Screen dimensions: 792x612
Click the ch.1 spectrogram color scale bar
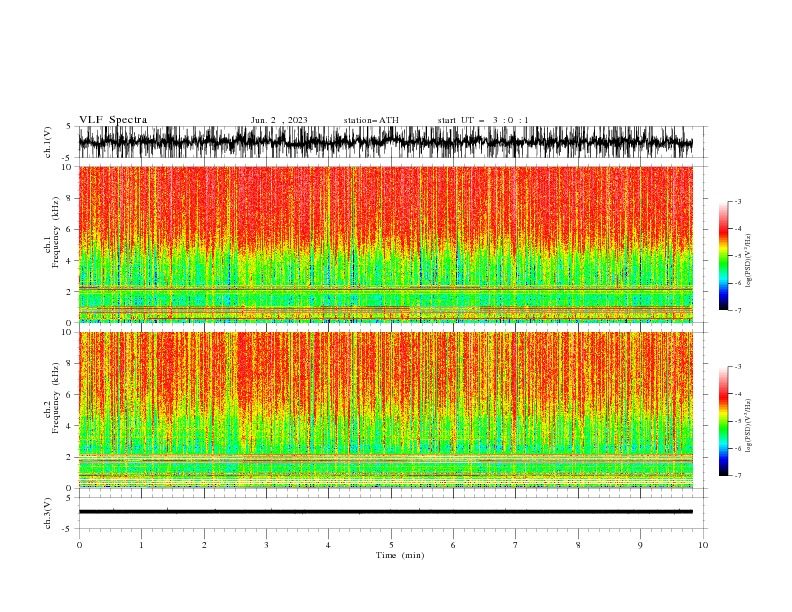point(723,256)
